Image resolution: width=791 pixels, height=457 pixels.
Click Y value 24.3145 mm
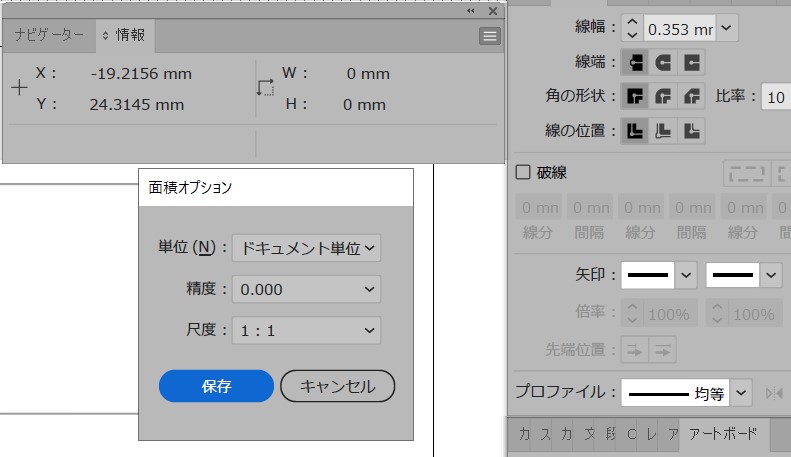pos(136,105)
